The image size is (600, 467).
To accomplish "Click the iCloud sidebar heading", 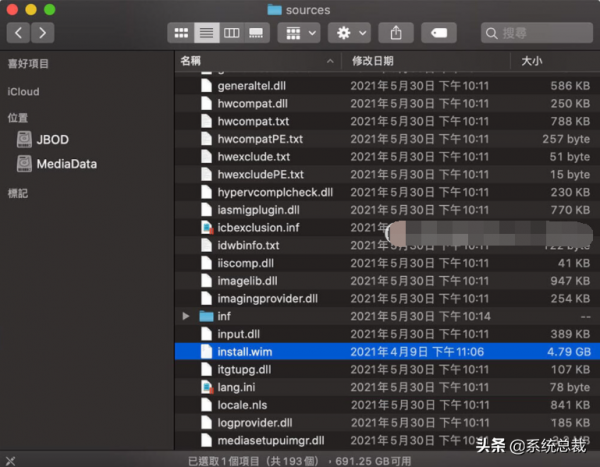I will pos(23,92).
